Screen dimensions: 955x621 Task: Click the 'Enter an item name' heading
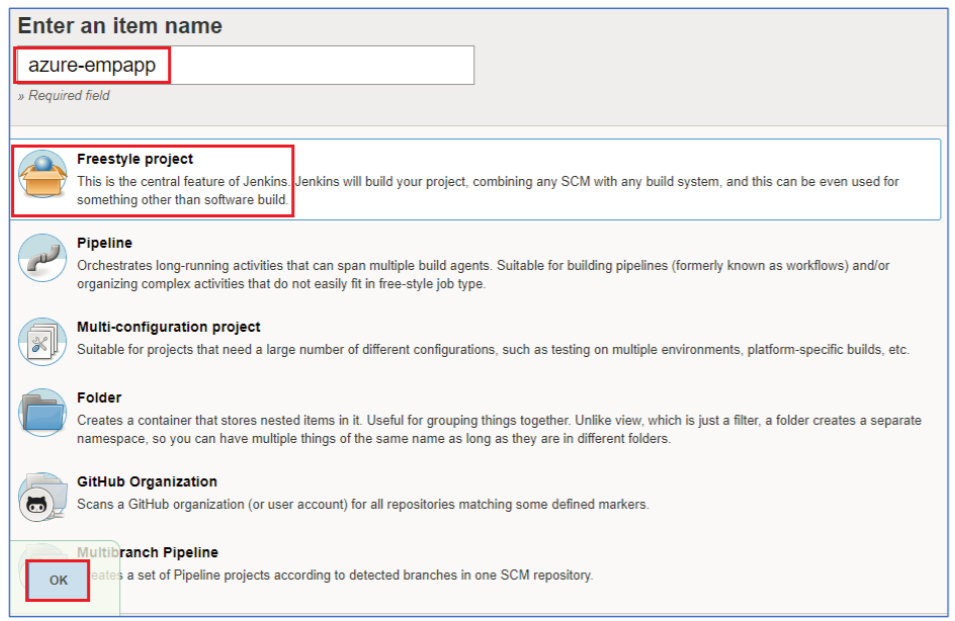tap(120, 26)
